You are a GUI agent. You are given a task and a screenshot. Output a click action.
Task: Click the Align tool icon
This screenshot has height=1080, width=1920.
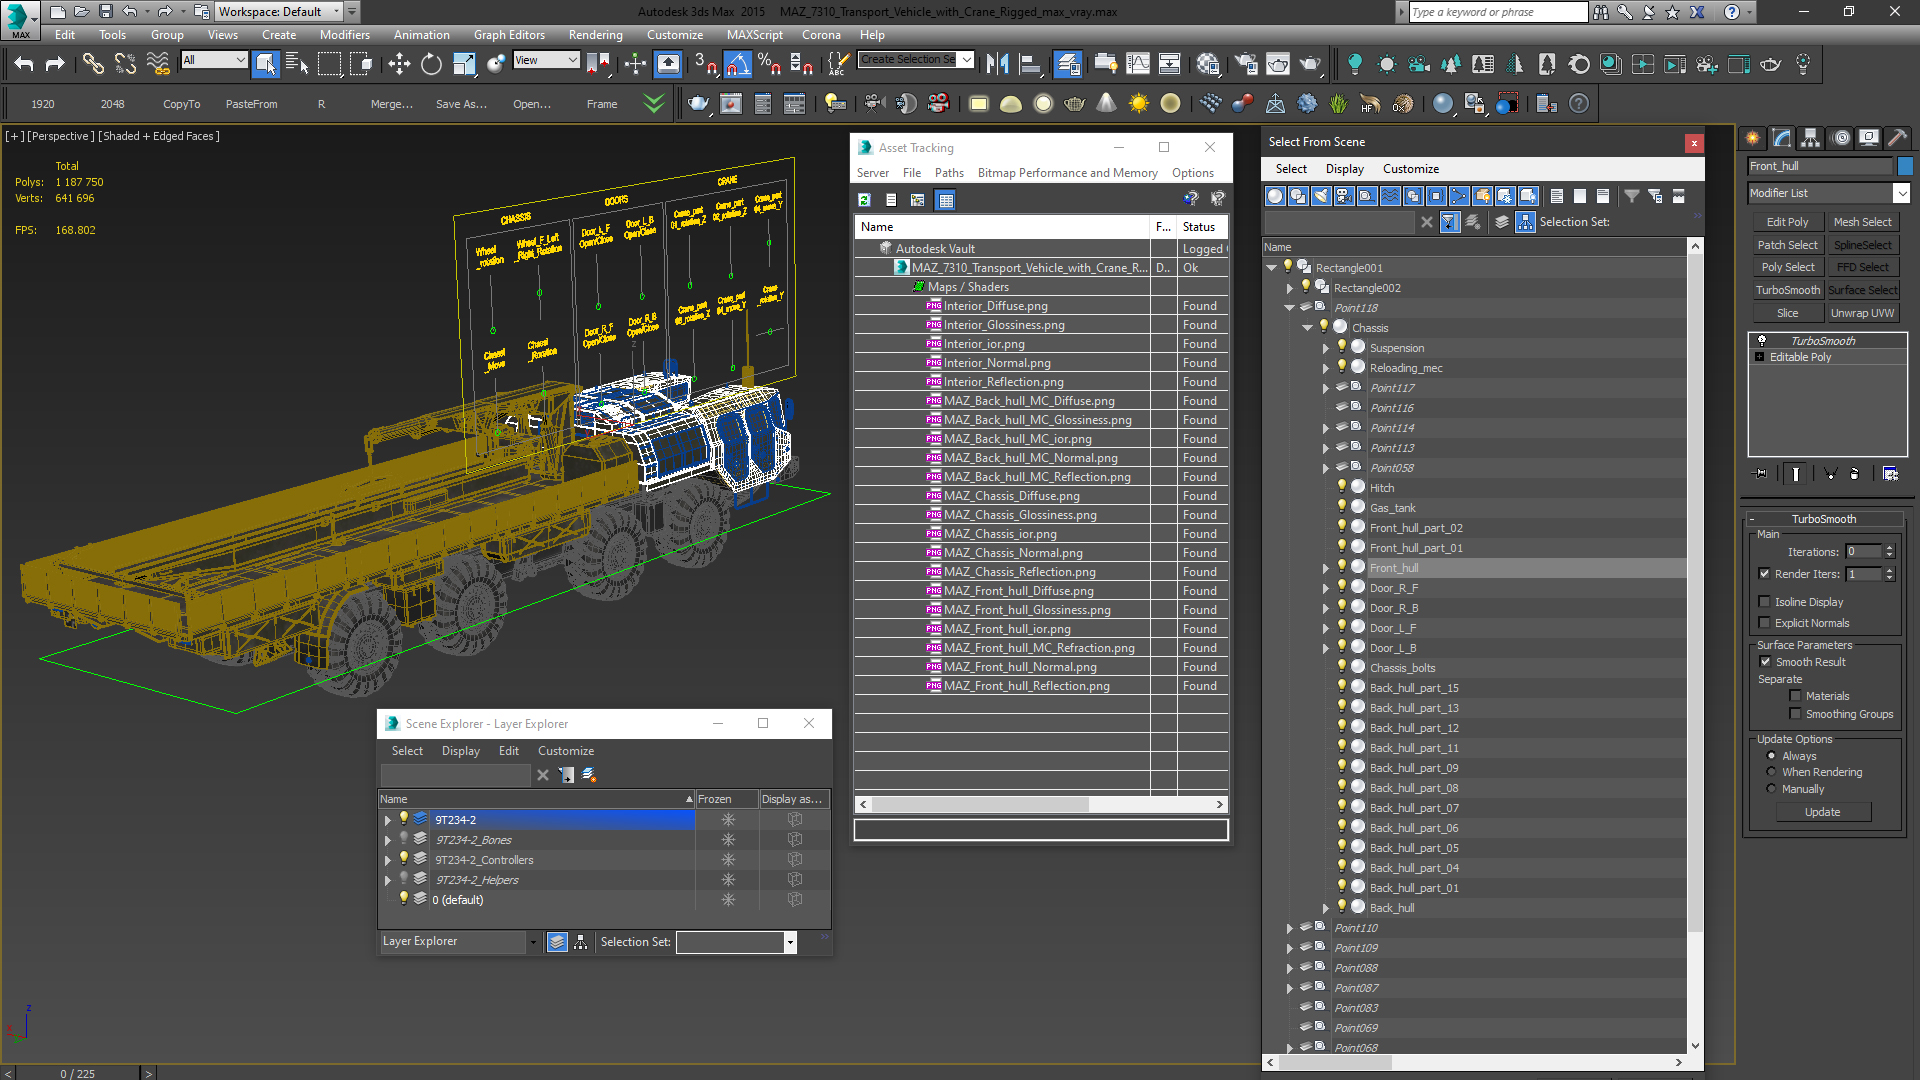click(x=1030, y=64)
